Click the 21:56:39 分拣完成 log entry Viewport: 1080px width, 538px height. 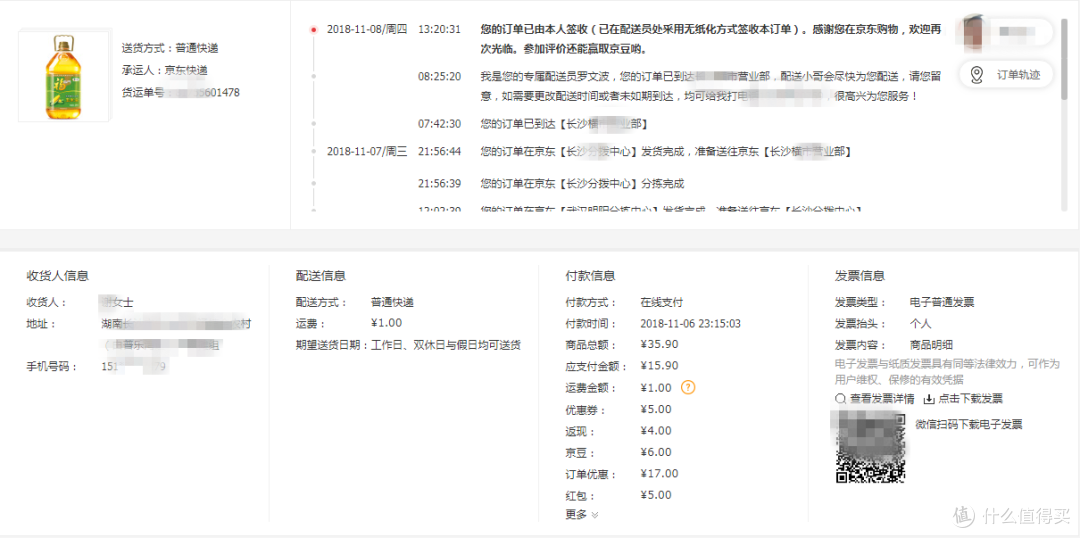pyautogui.click(x=582, y=184)
